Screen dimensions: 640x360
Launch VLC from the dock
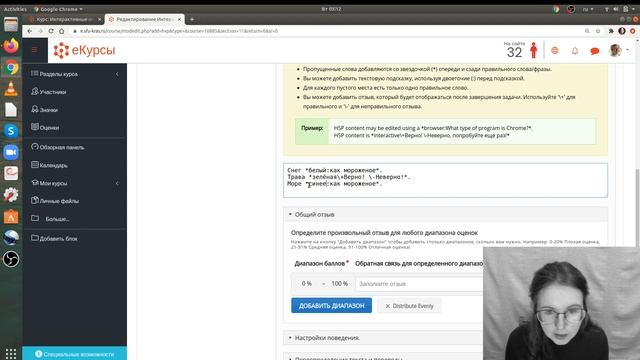pyautogui.click(x=11, y=89)
